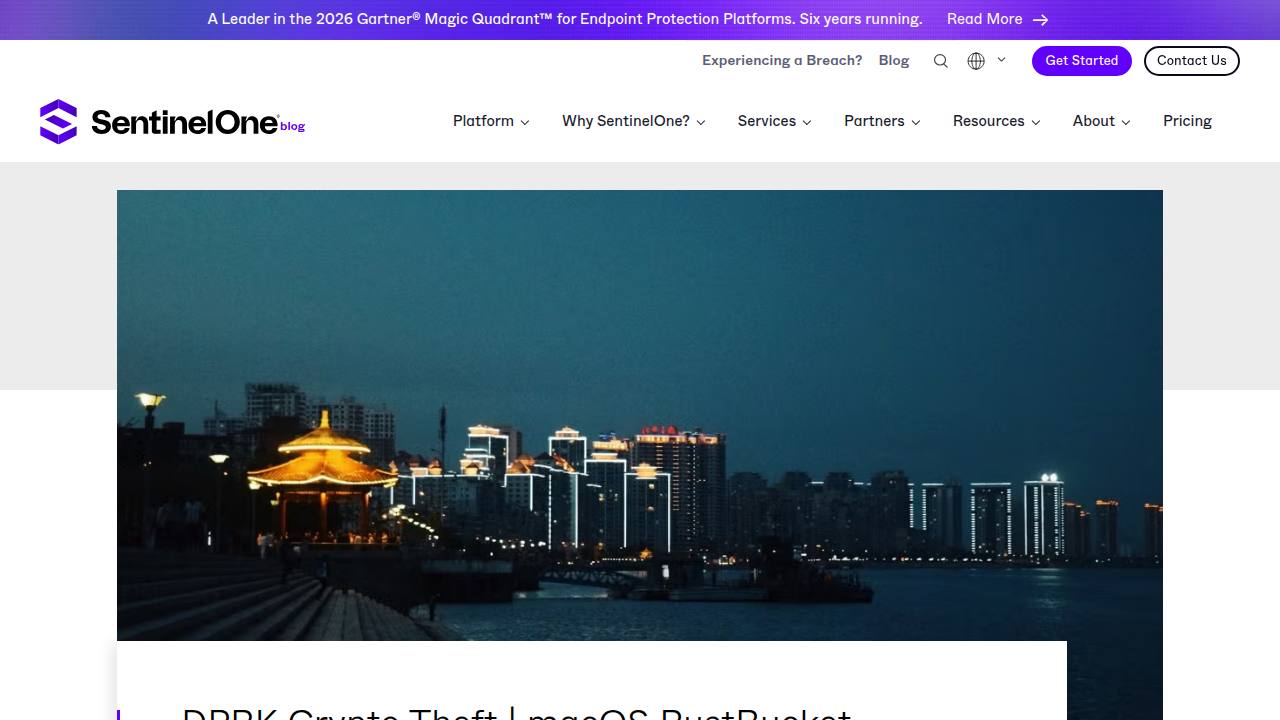Open the Experiencing a Breach? link
This screenshot has height=720, width=1280.
point(782,61)
